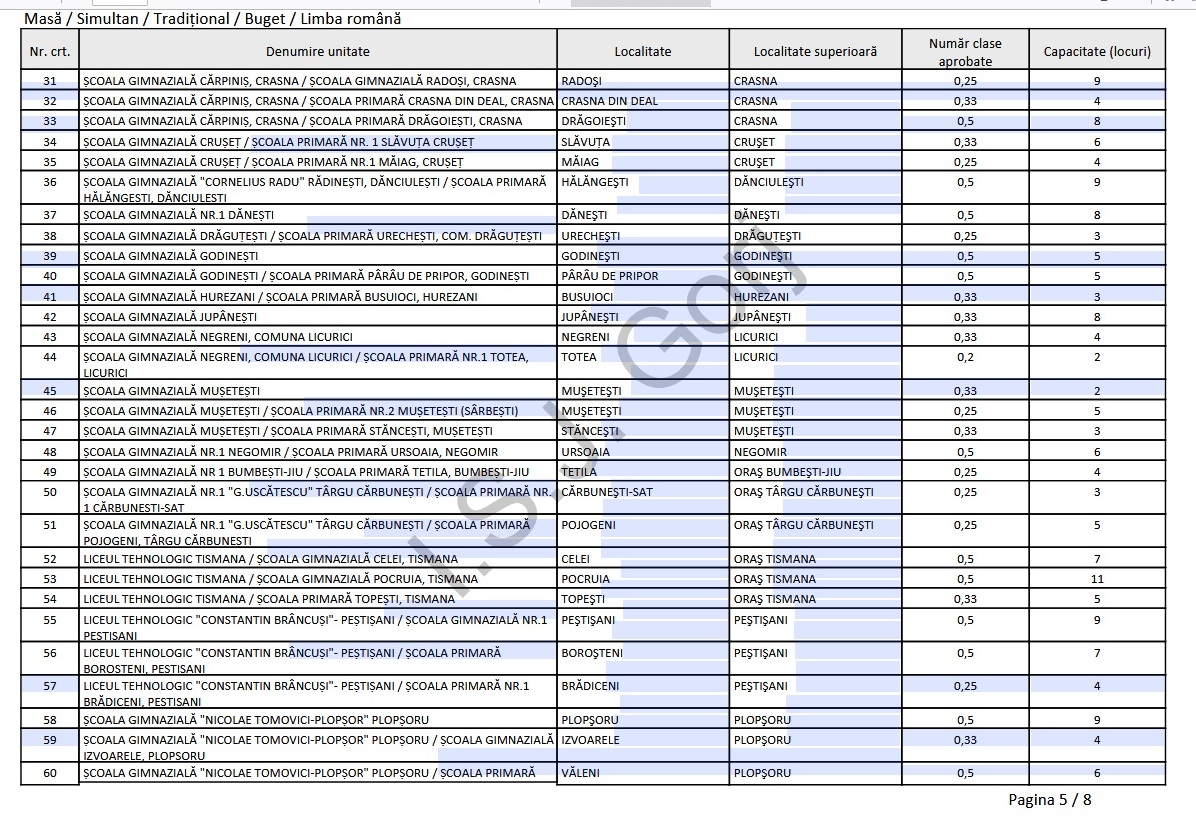This screenshot has height=826, width=1196.
Task: Click the 'Denumire unitate' column header
Action: (317, 51)
